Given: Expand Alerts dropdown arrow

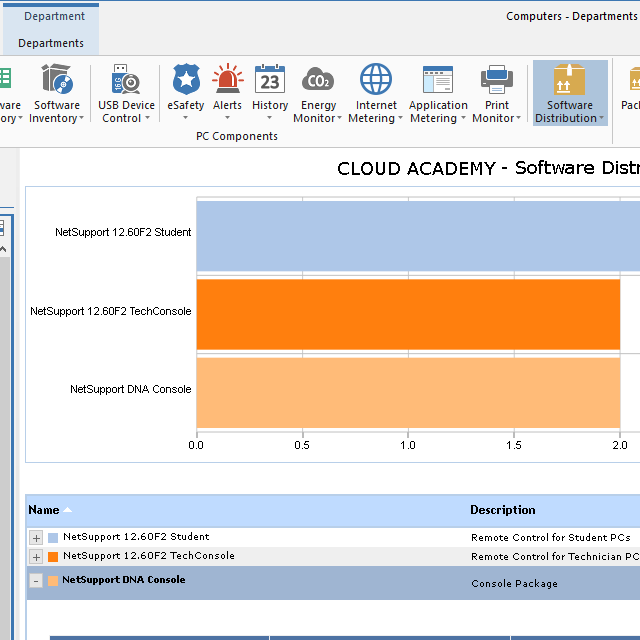Looking at the screenshot, I should click(227, 118).
